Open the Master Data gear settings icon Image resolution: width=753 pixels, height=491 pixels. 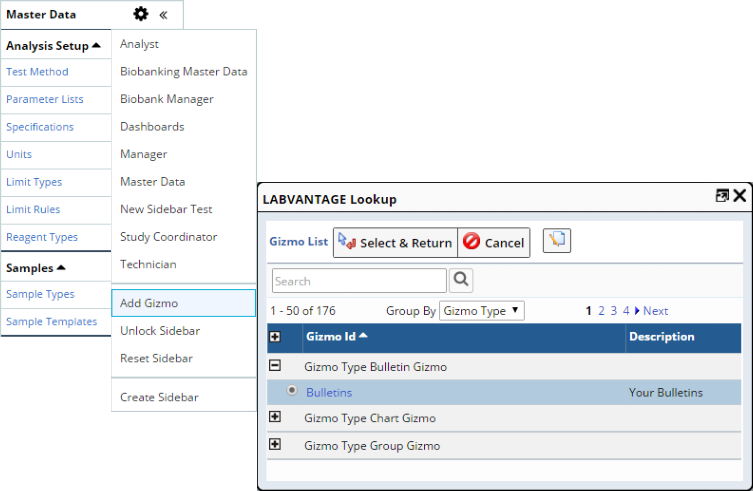coord(140,14)
